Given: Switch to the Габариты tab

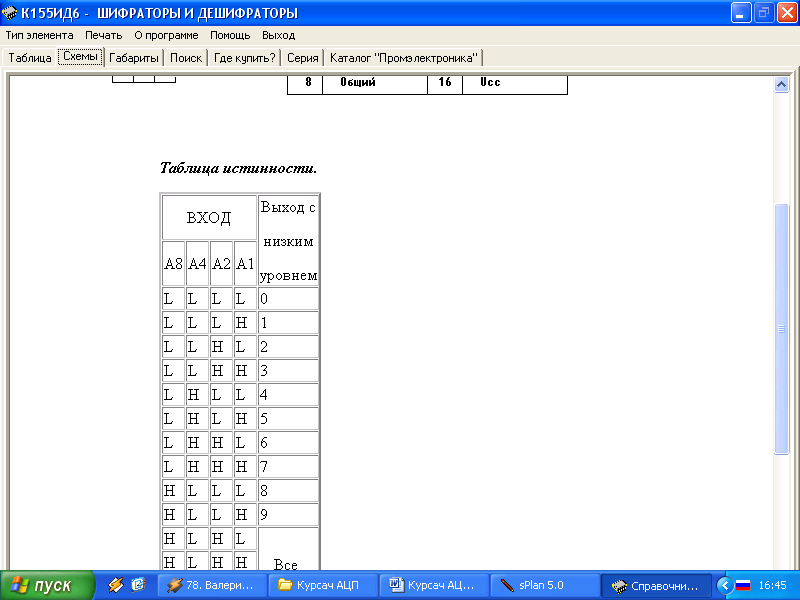Looking at the screenshot, I should click(134, 58).
